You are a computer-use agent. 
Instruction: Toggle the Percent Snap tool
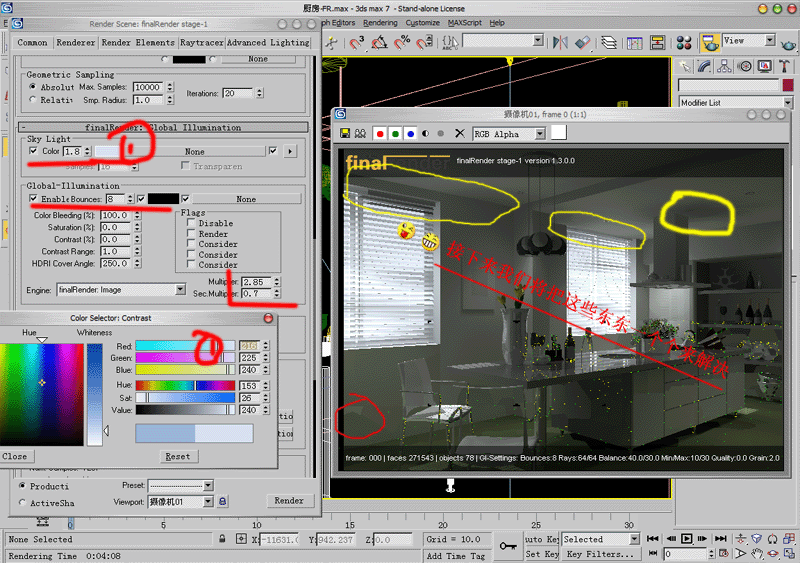point(403,42)
